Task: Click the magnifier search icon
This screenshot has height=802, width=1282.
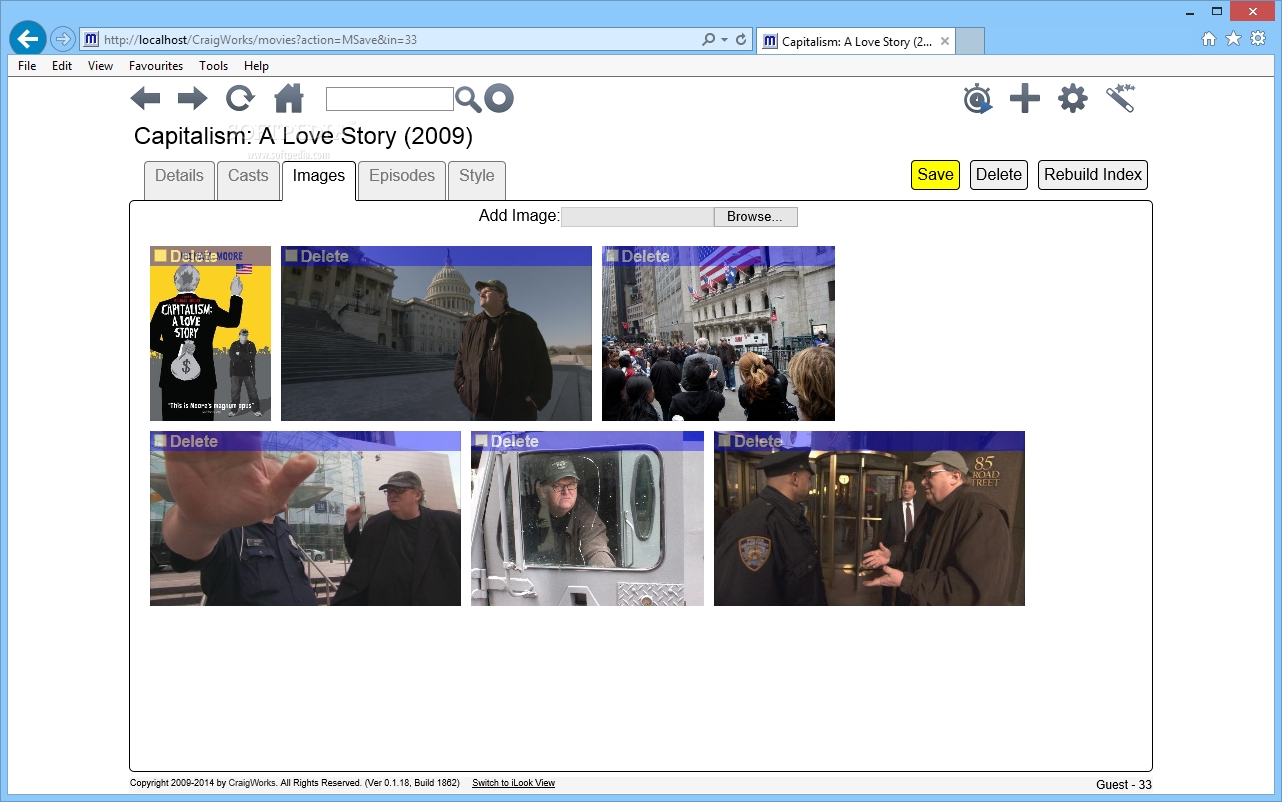Action: pyautogui.click(x=468, y=99)
